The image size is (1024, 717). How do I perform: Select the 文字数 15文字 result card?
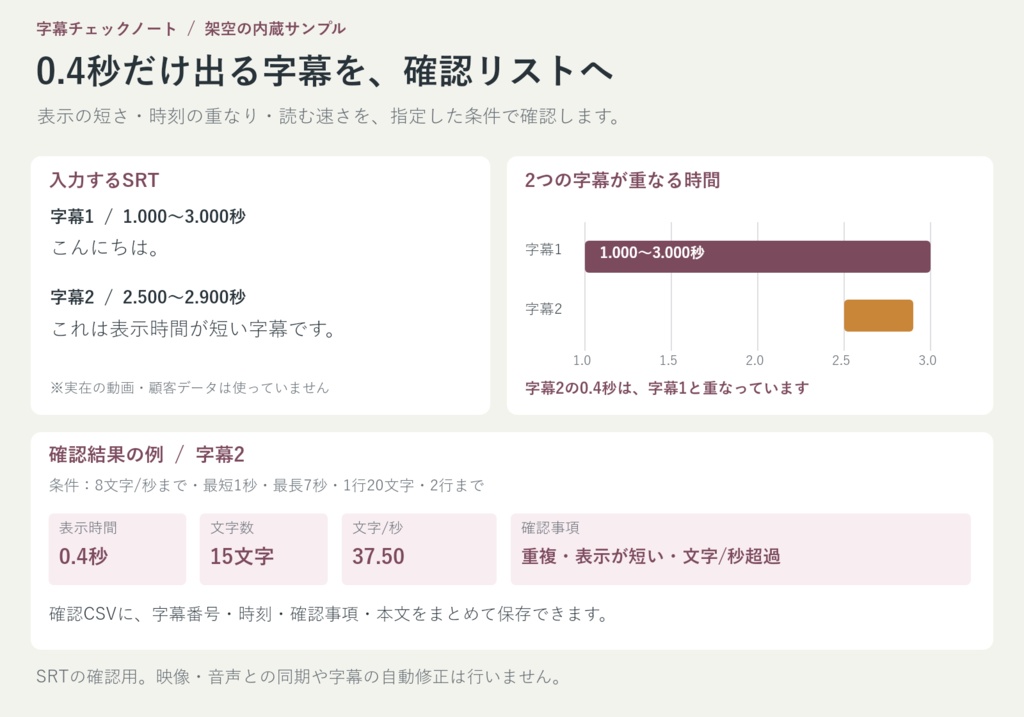[263, 549]
